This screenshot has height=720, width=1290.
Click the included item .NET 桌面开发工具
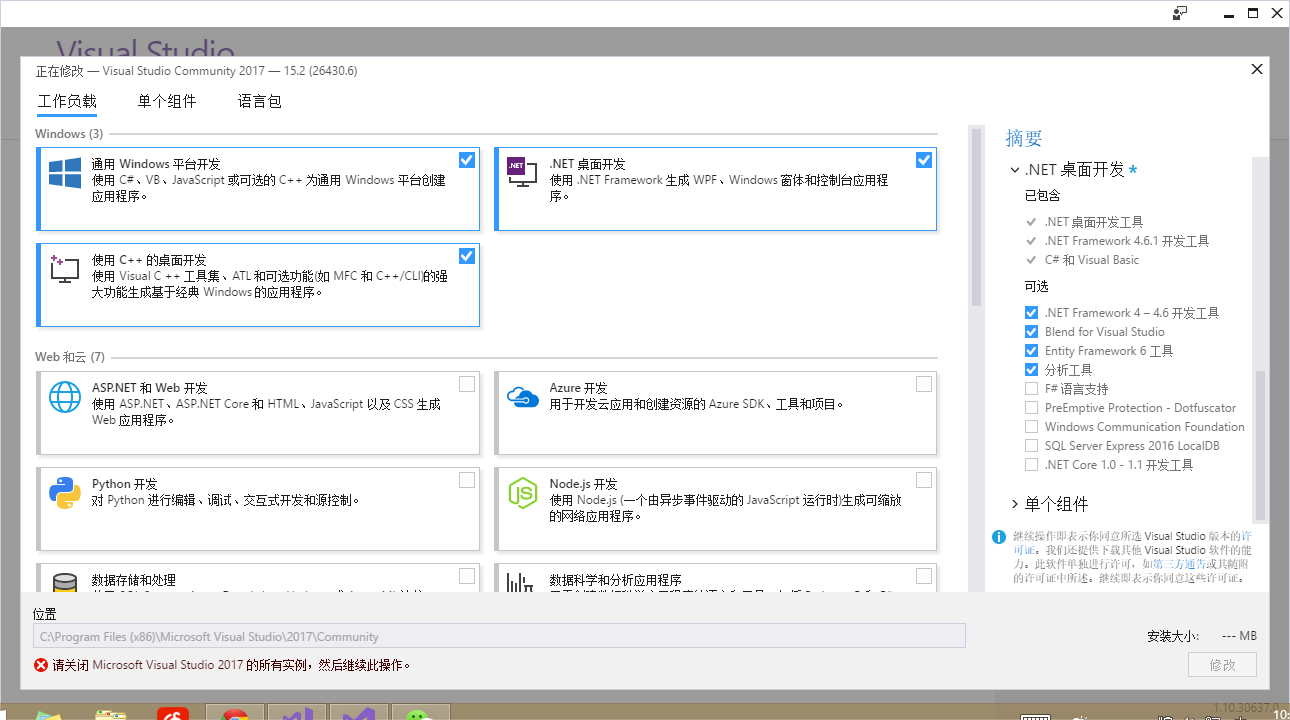click(x=1094, y=222)
